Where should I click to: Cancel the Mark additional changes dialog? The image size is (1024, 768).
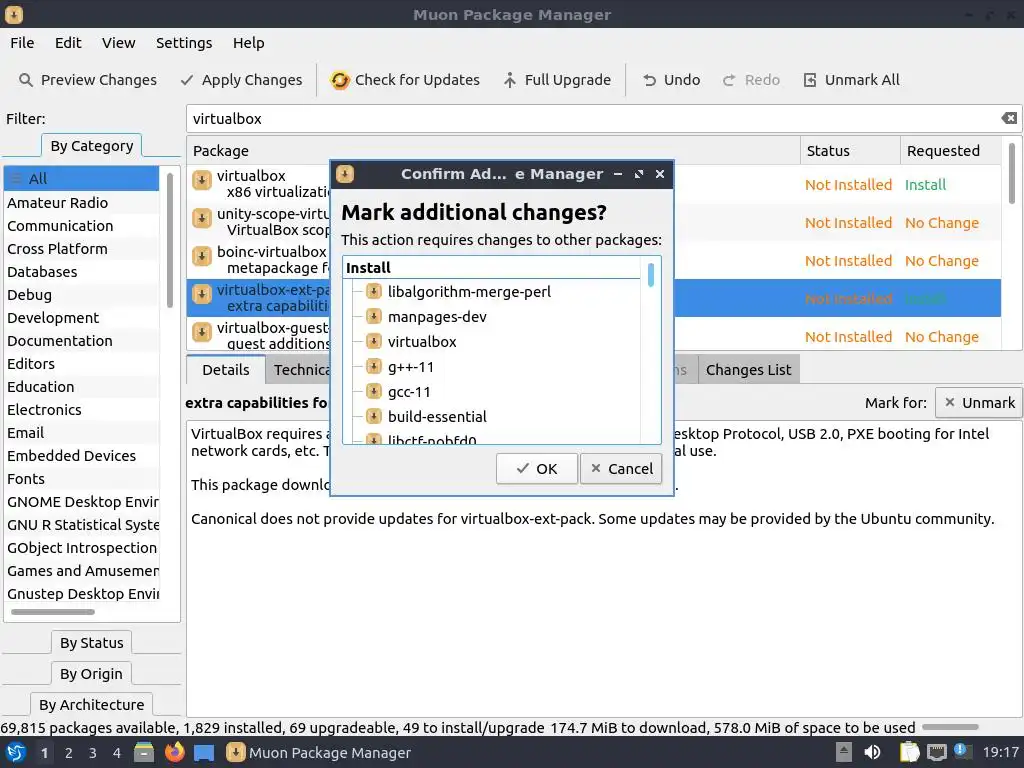pos(621,469)
